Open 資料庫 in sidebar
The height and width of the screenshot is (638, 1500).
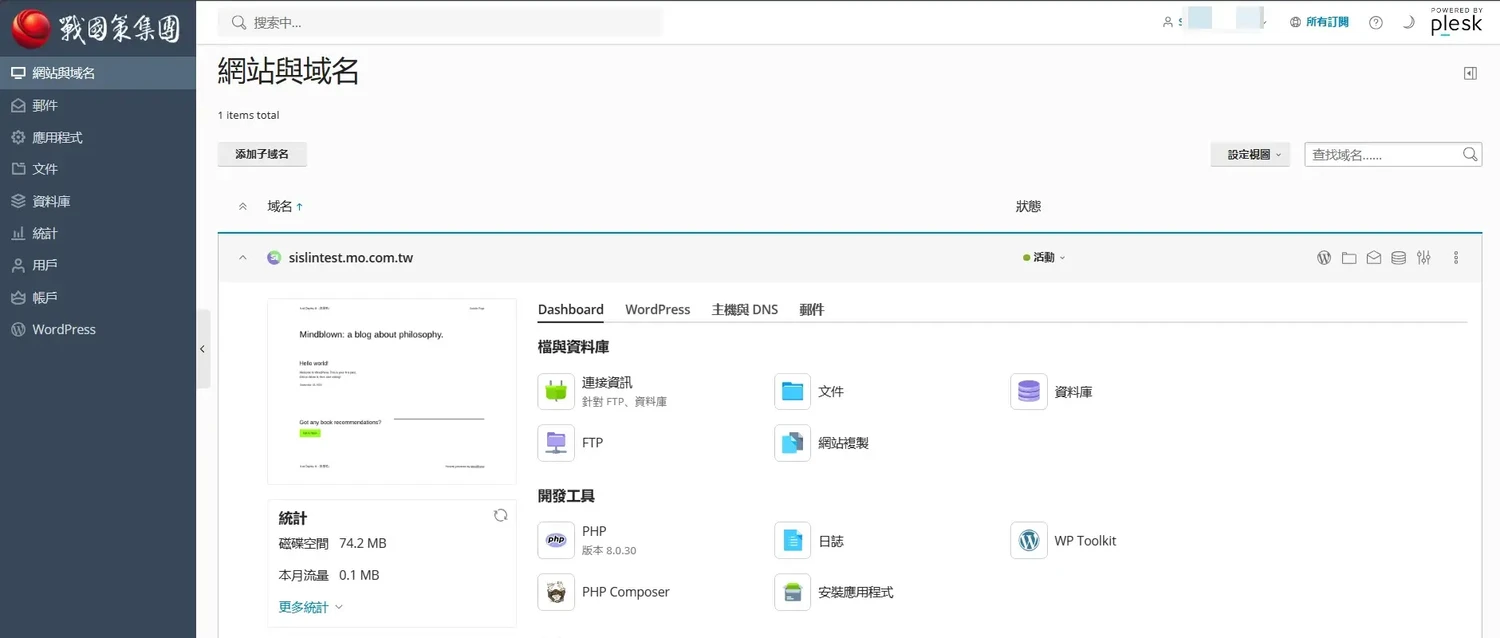(98, 201)
